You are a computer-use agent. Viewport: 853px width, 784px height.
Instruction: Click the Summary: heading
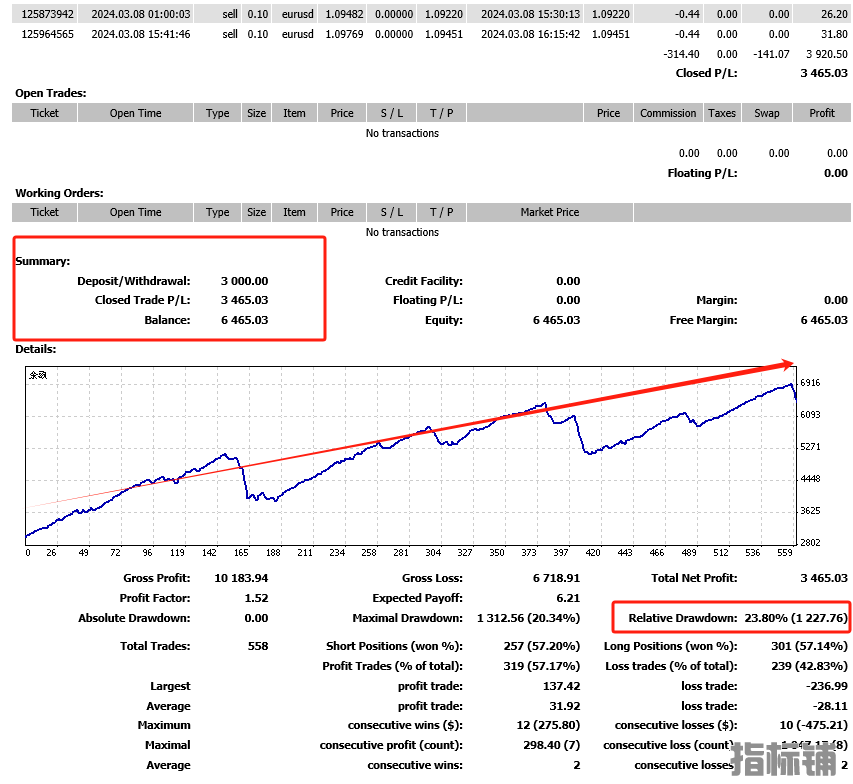pos(43,261)
